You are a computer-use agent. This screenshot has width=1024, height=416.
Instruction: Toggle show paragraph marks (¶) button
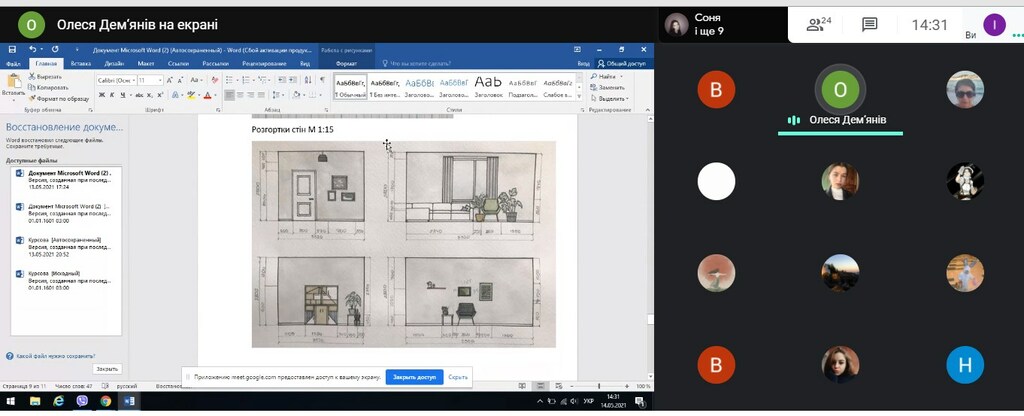[322, 80]
